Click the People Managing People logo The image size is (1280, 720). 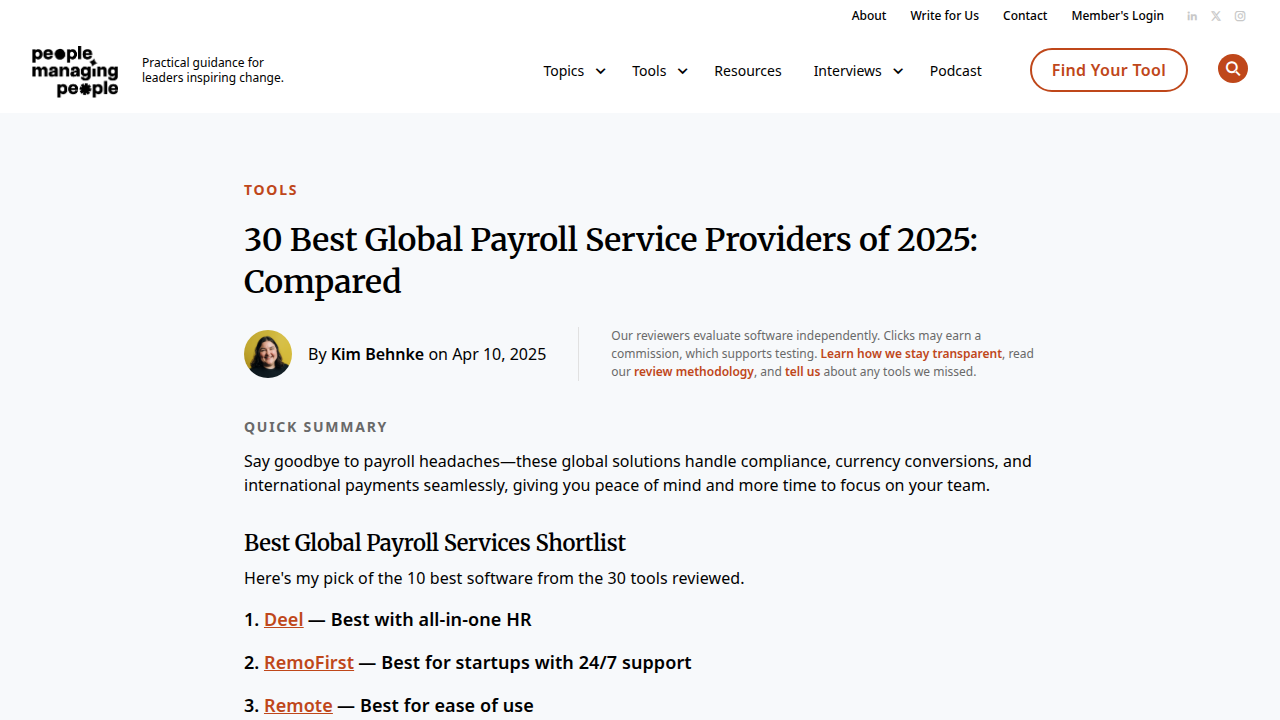75,71
